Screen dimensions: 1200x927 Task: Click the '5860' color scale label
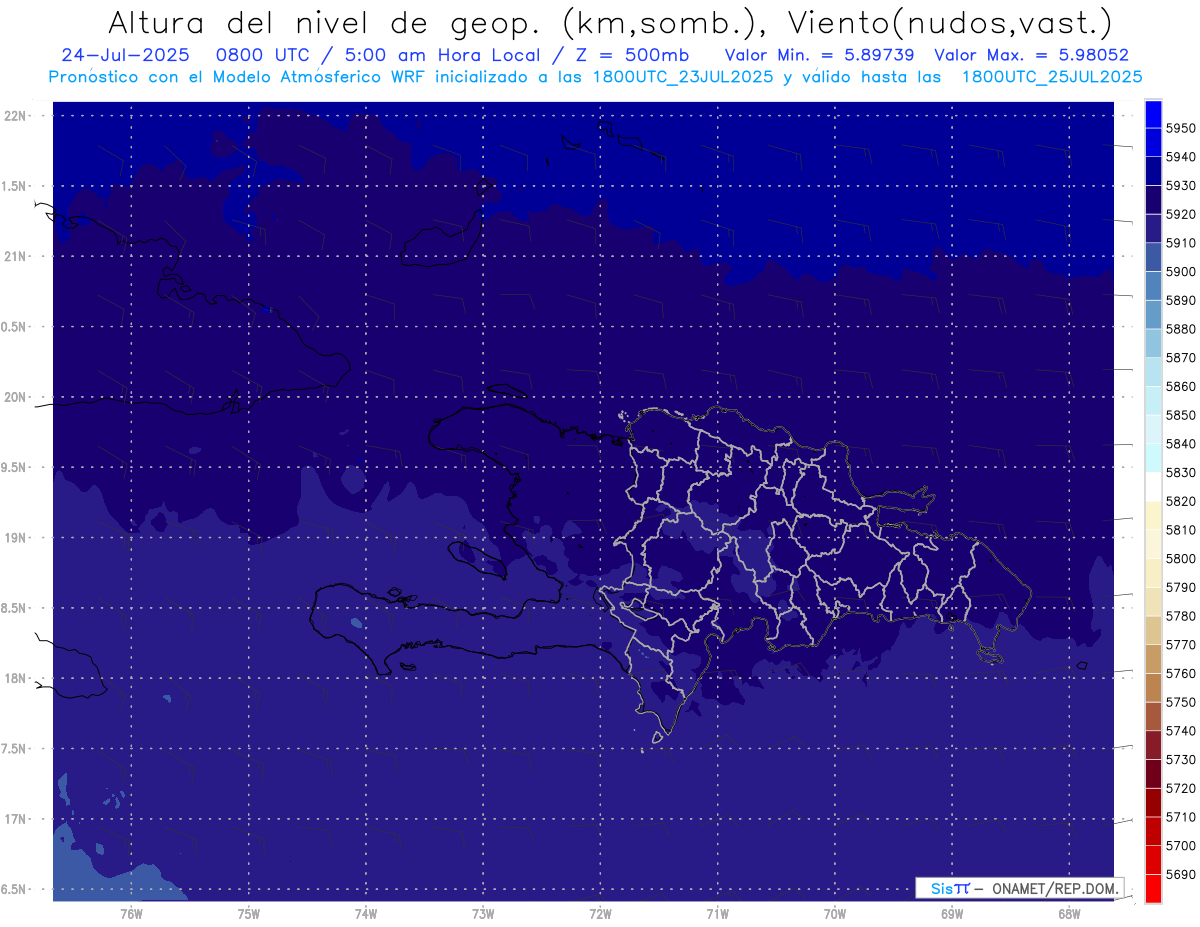pos(1181,386)
